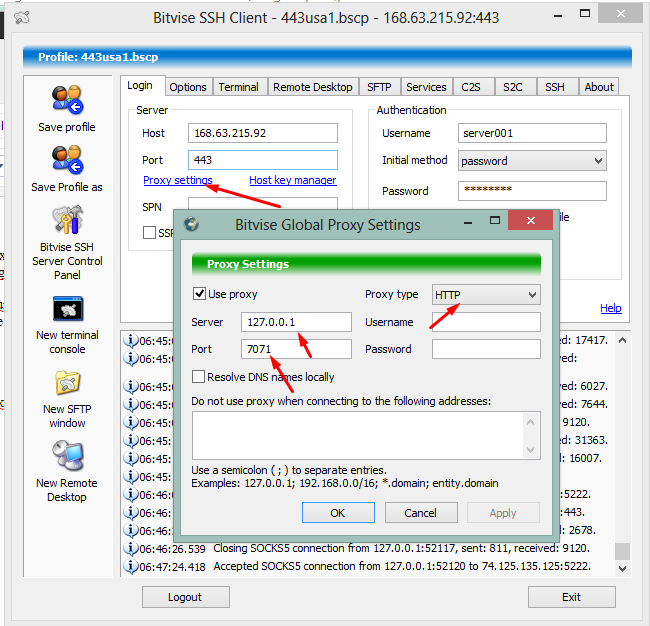Click the Bitvise app icon in title bar
The height and width of the screenshot is (626, 650).
[x=22, y=17]
